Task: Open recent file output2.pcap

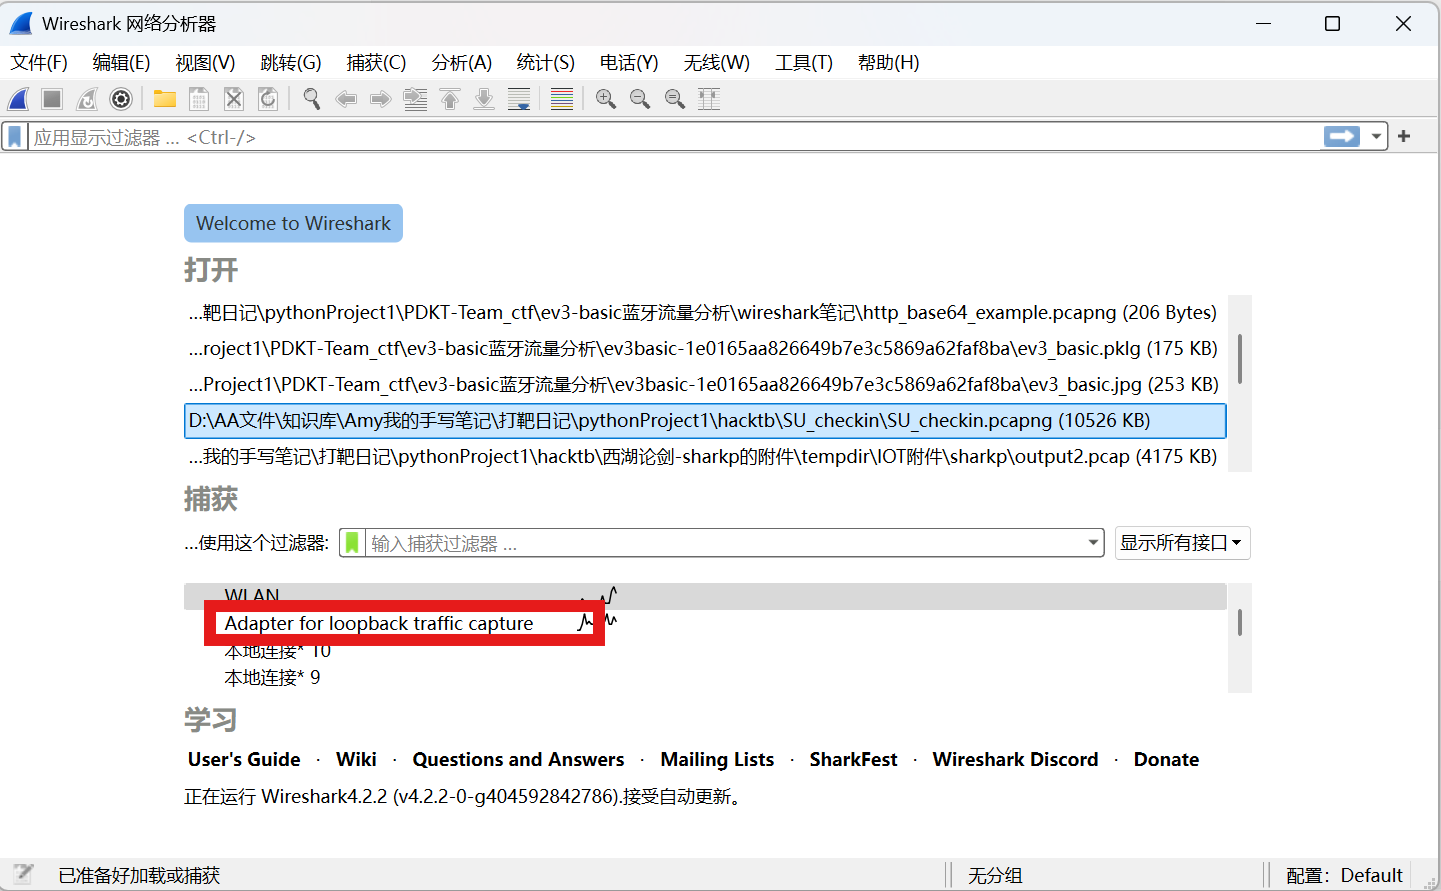Action: pyautogui.click(x=705, y=456)
